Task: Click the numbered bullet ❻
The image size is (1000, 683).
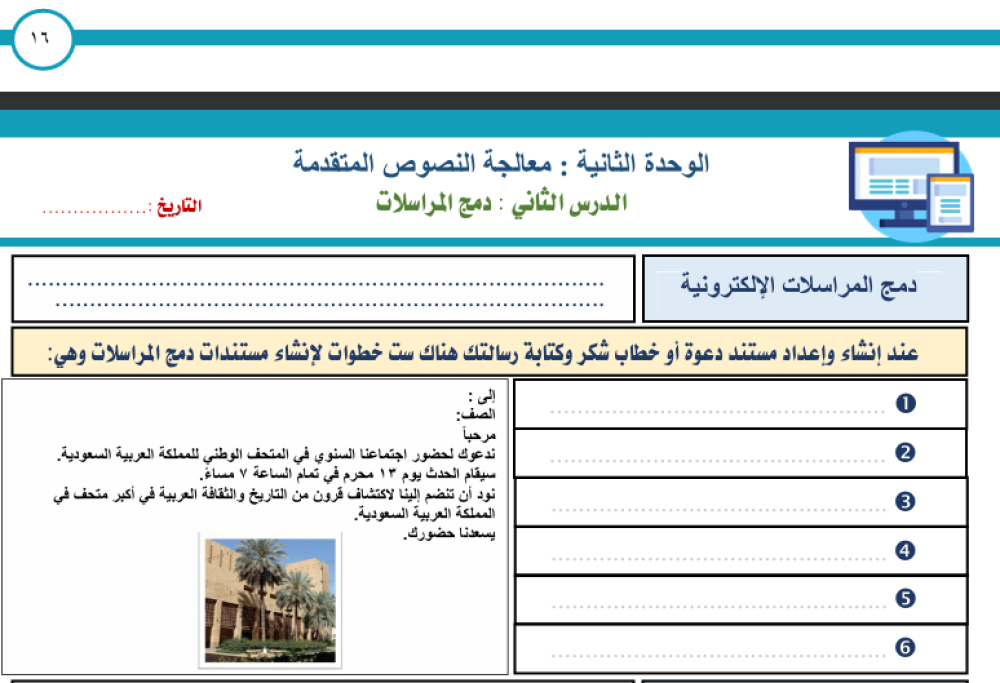Action: tap(906, 647)
